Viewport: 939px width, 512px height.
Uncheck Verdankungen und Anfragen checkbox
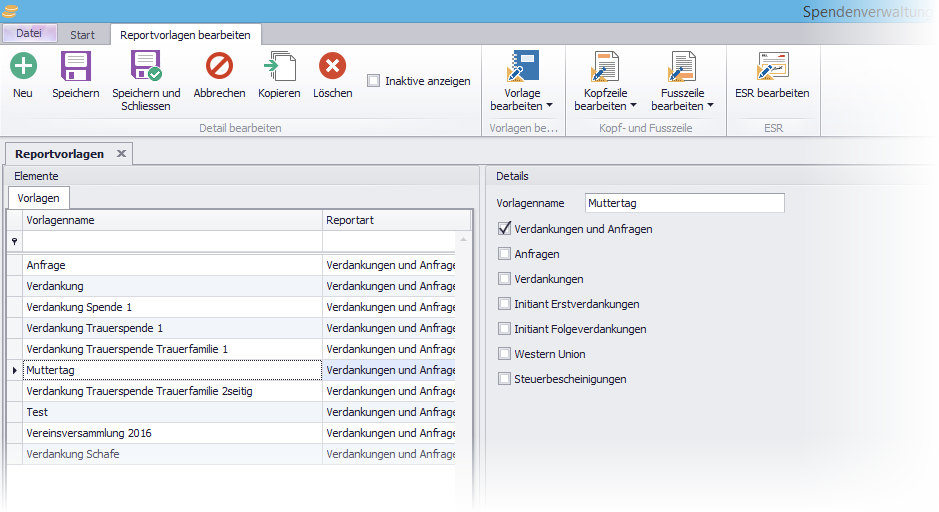[505, 229]
